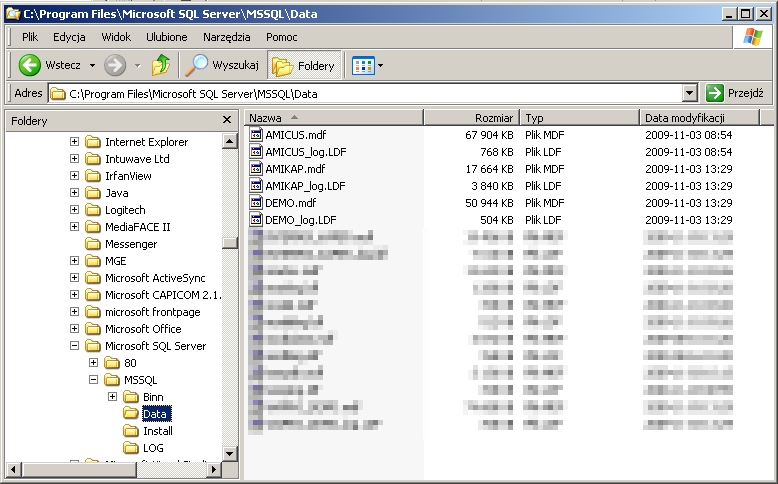Expand the Binn folder node
Image resolution: width=778 pixels, height=484 pixels.
(x=113, y=397)
